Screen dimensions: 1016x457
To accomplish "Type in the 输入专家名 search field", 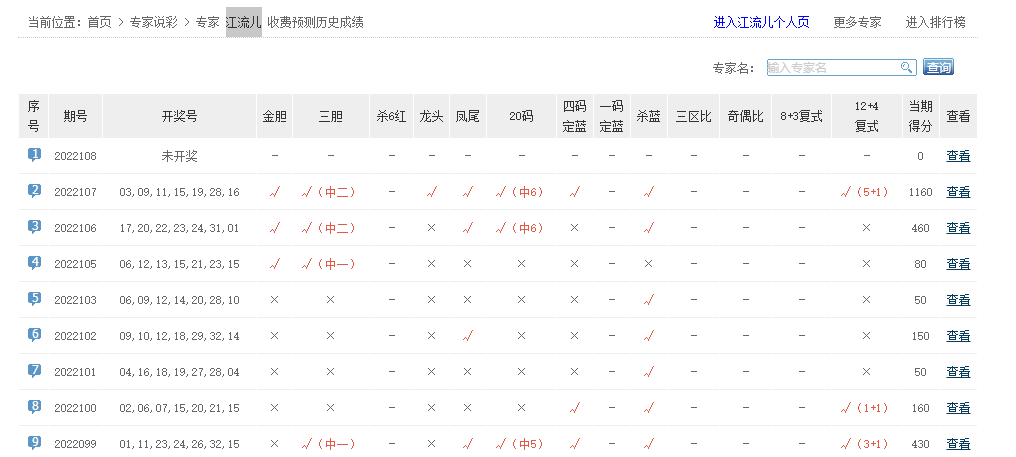I will 833,68.
